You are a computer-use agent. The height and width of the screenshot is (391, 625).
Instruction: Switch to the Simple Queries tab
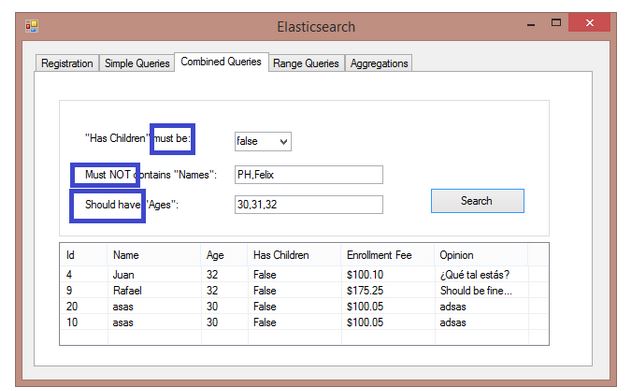coord(137,63)
